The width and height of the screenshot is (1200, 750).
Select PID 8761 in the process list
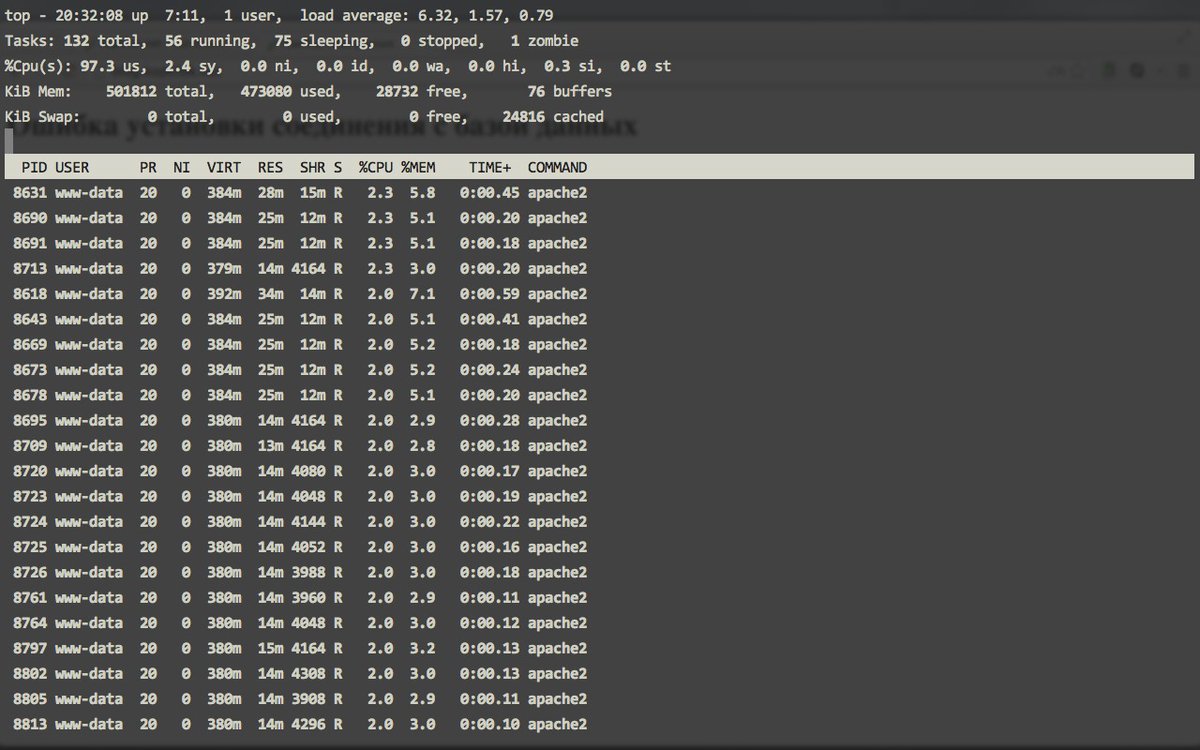(x=30, y=598)
